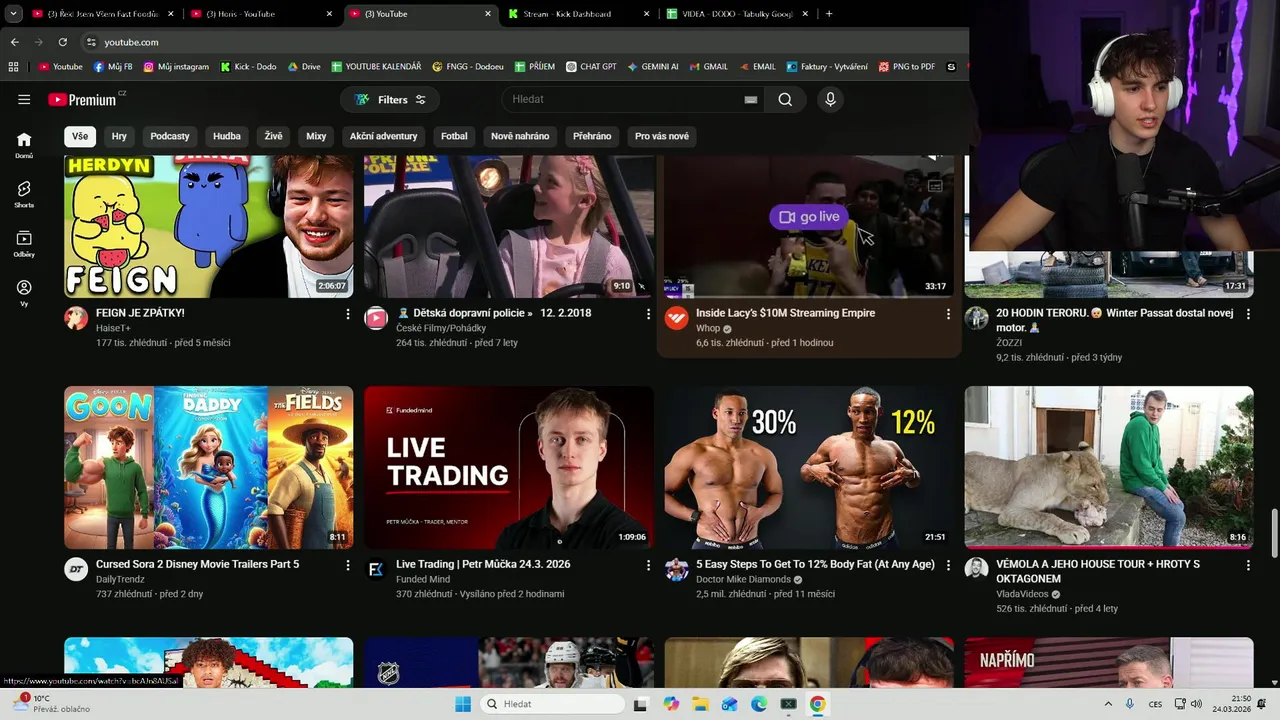
Task: Reload the page in the browser
Action: (x=62, y=42)
